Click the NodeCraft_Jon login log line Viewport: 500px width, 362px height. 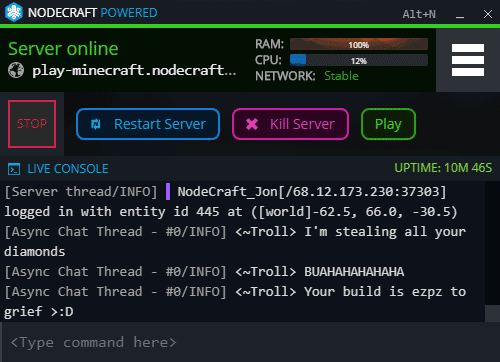pos(231,202)
